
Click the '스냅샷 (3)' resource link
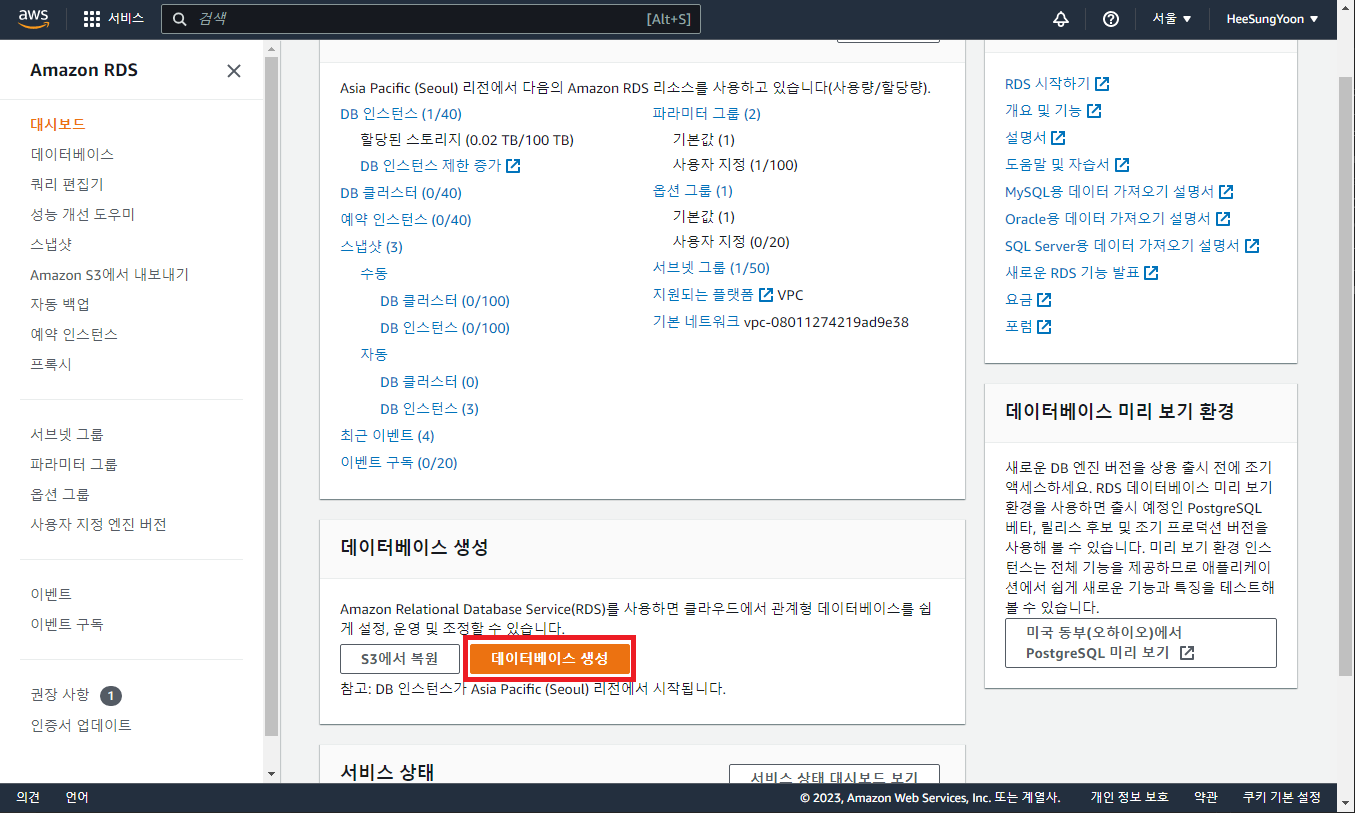pyautogui.click(x=371, y=247)
